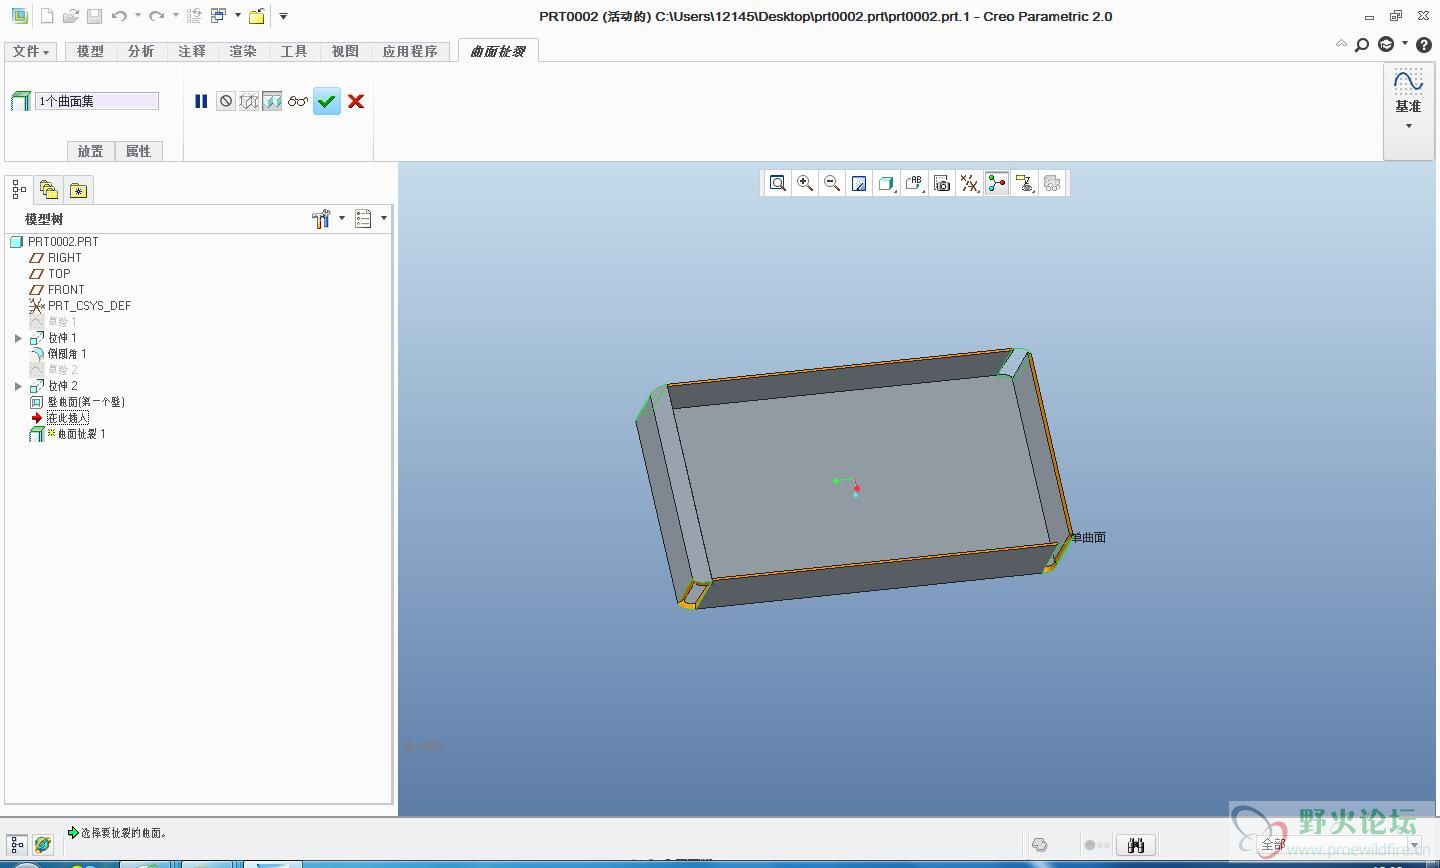
Task: Open the Help question mark icon
Action: [x=1424, y=45]
